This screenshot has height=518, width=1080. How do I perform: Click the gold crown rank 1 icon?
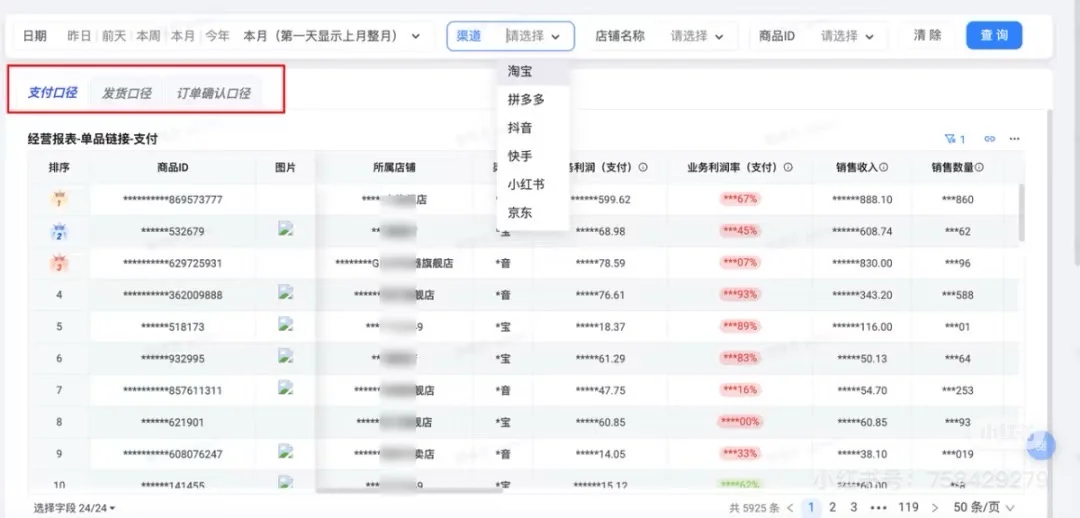click(59, 200)
